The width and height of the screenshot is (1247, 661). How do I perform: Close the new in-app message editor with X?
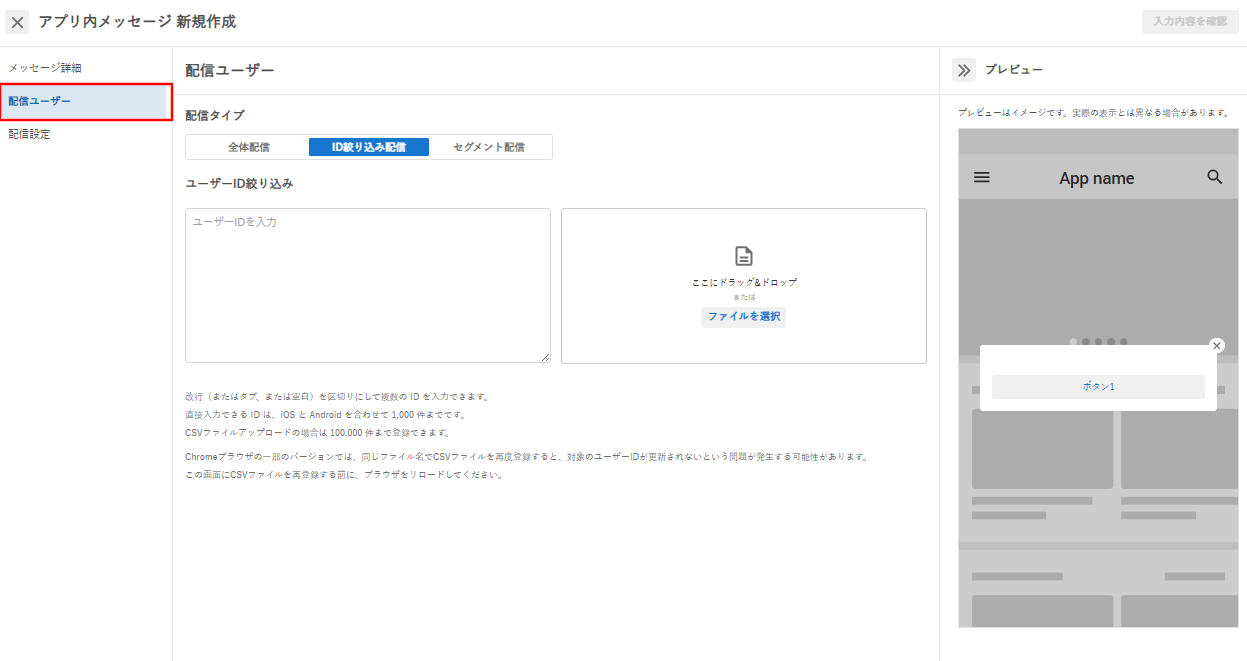18,22
